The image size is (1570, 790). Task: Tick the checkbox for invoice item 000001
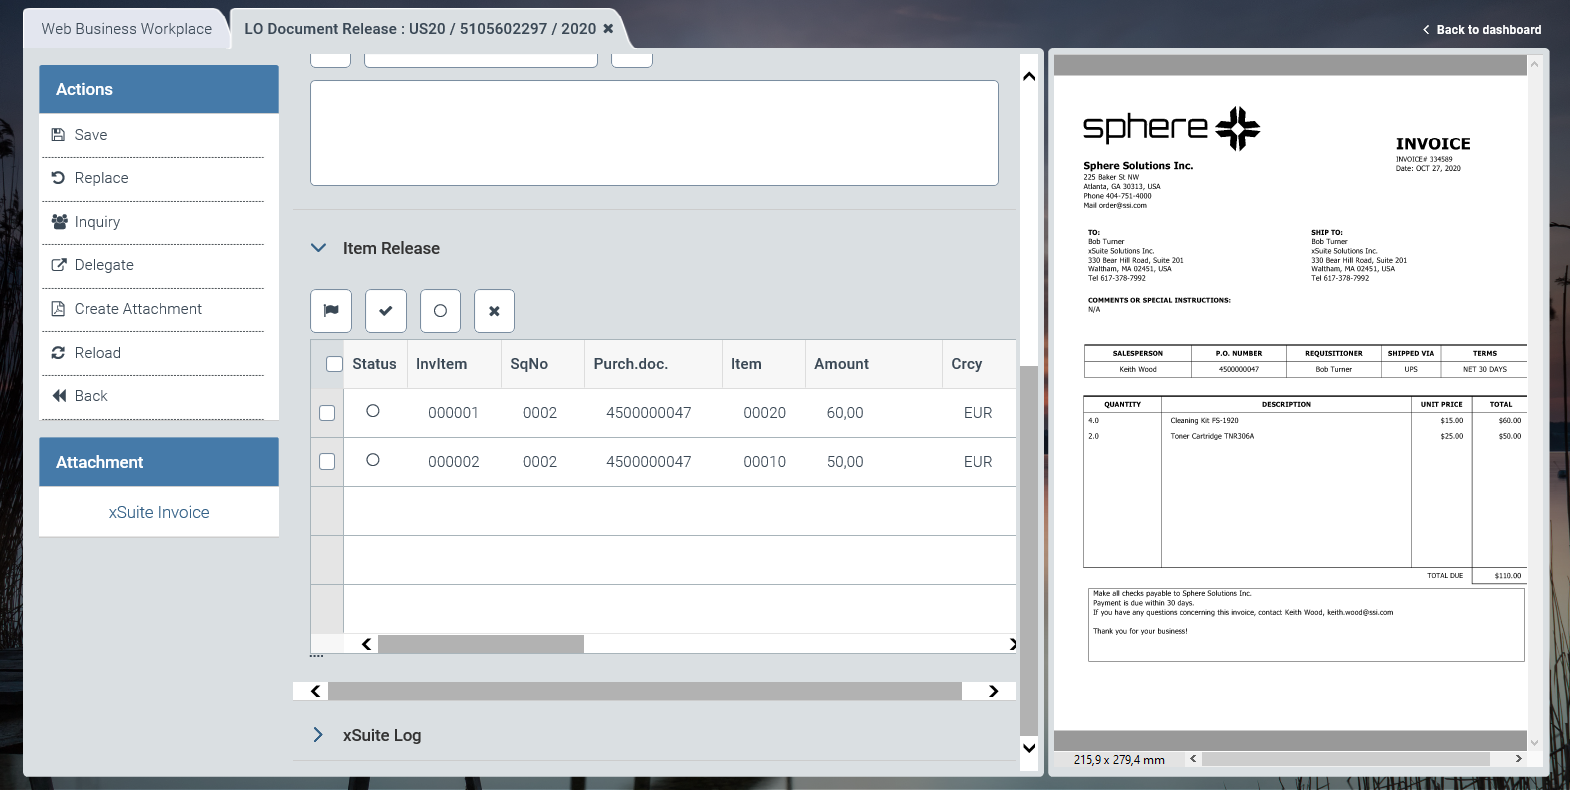327,413
